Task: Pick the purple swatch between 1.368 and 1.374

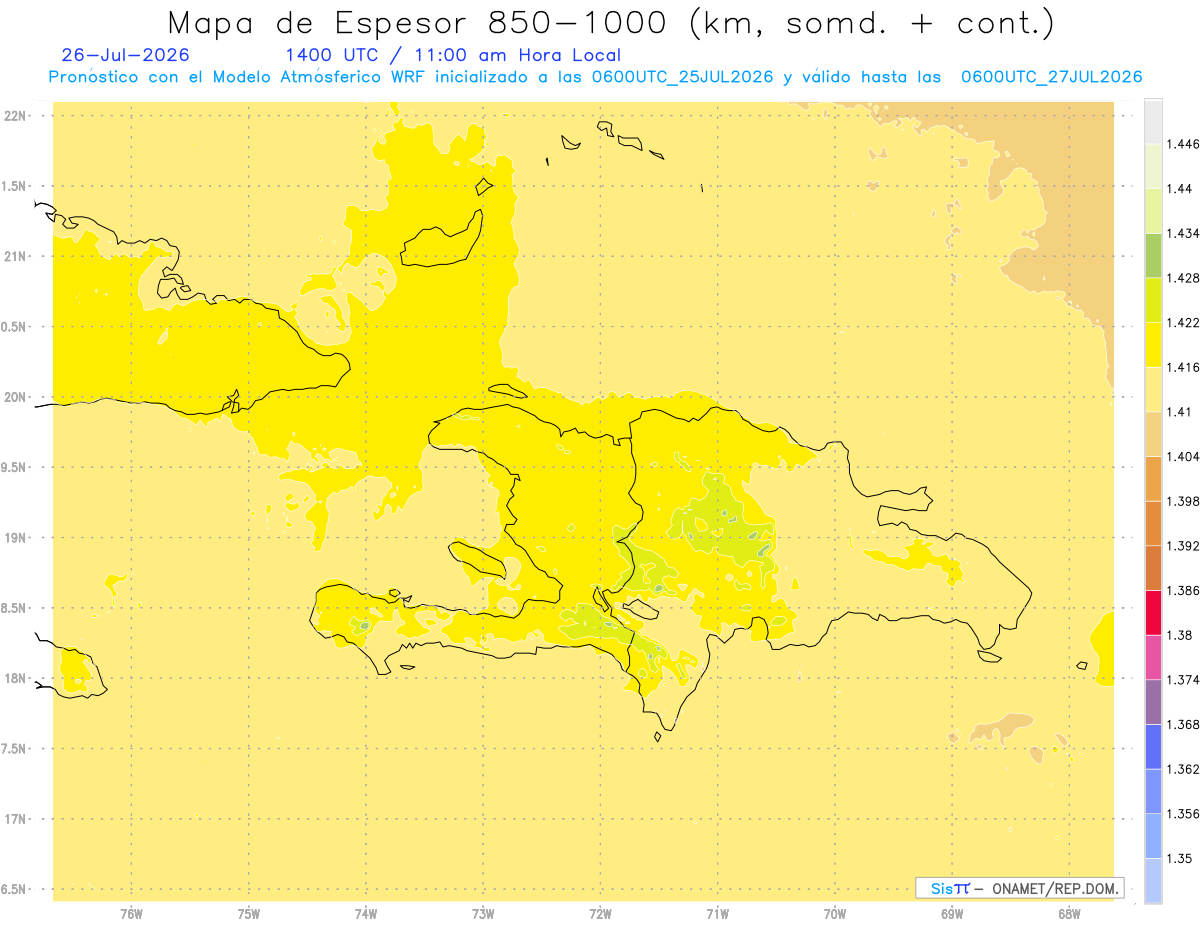Action: tap(1154, 702)
